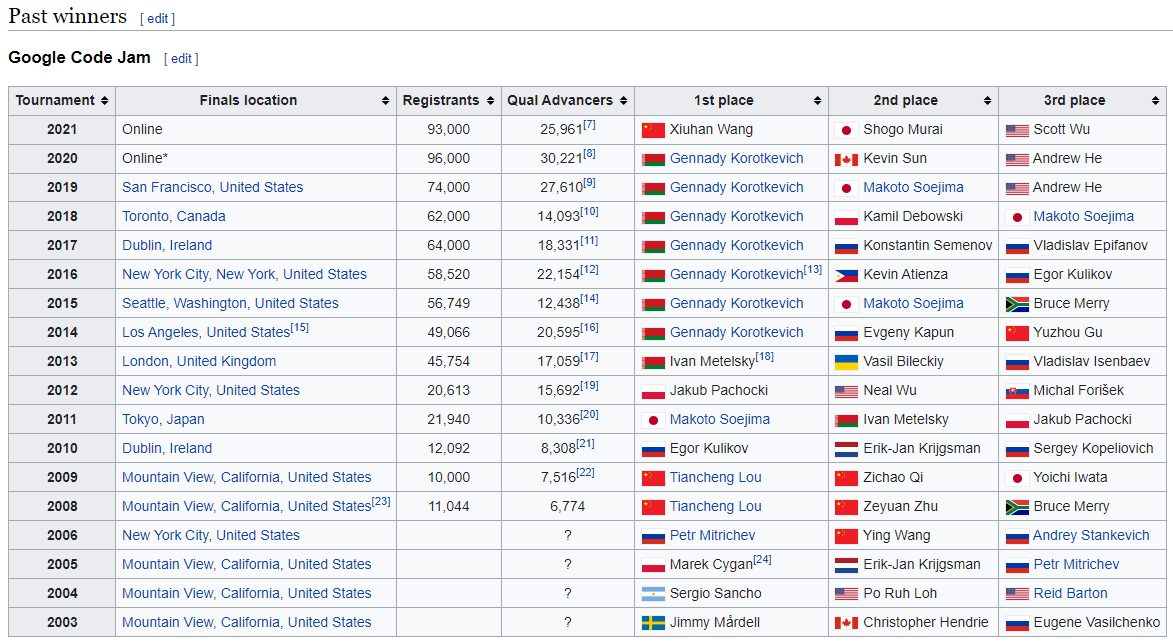
Task: Sort by 2nd place column arrows
Action: [987, 100]
